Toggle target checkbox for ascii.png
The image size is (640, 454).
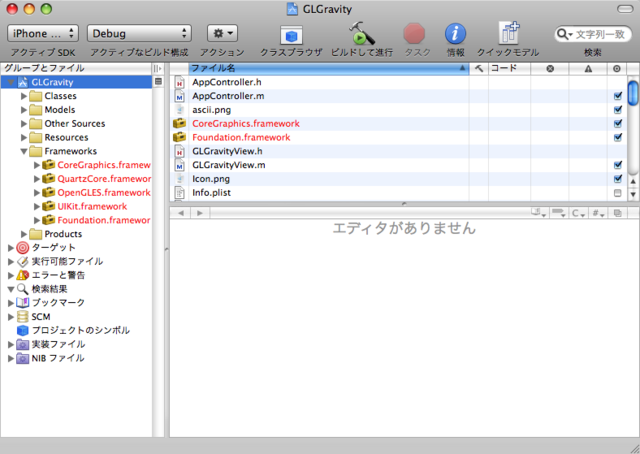coord(618,110)
